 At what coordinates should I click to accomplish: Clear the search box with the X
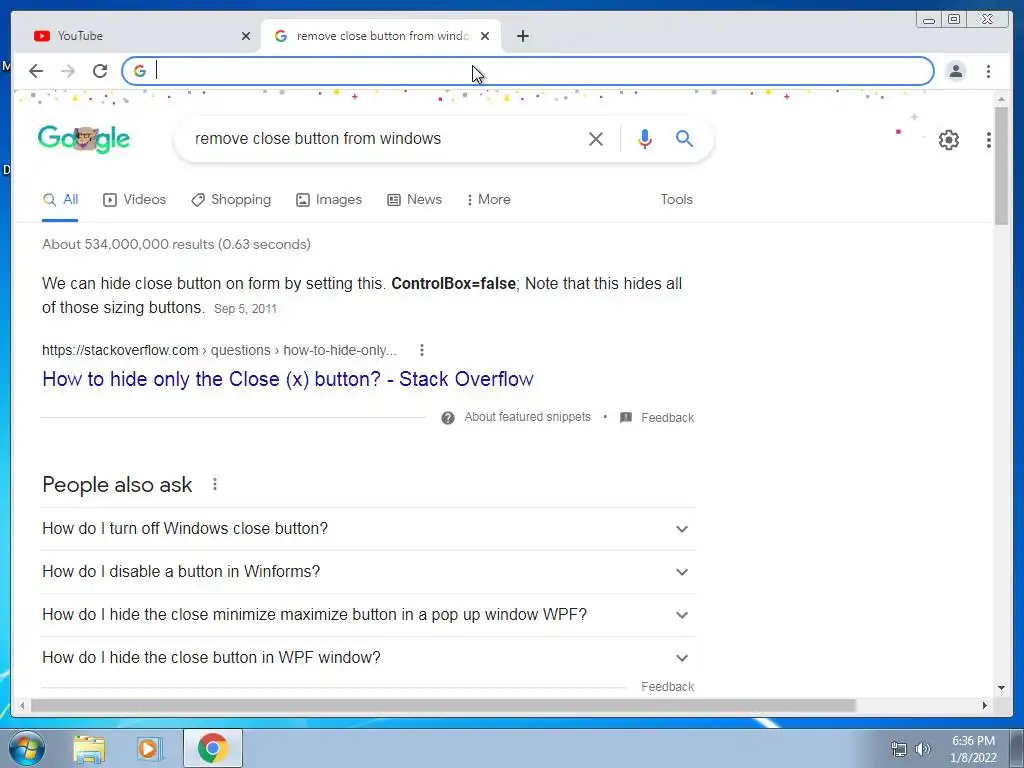(596, 138)
